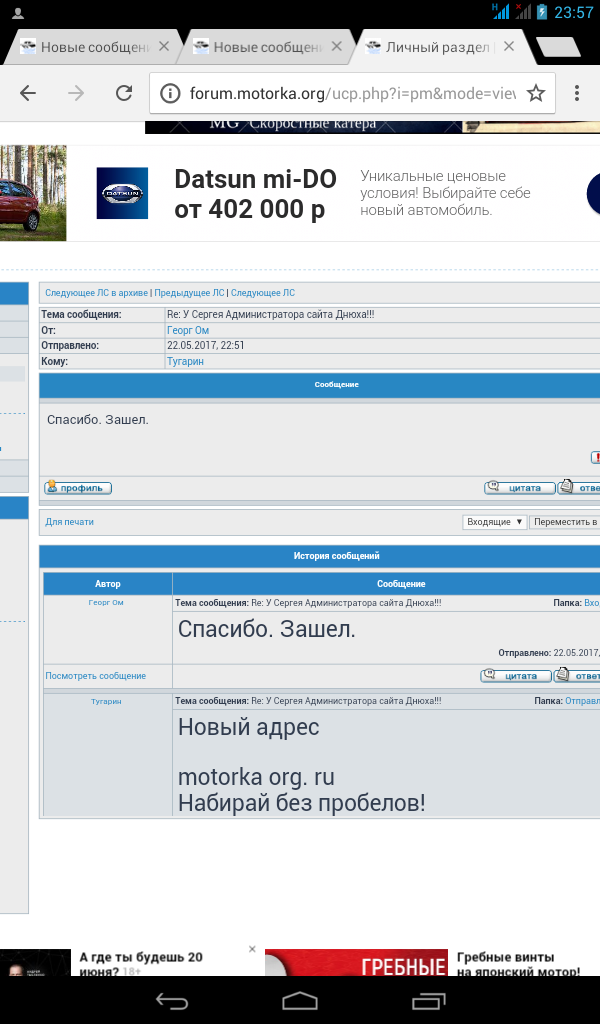The image size is (600, 1024).
Task: Open the 'Предыдущее ЛС' link
Action: (x=189, y=293)
